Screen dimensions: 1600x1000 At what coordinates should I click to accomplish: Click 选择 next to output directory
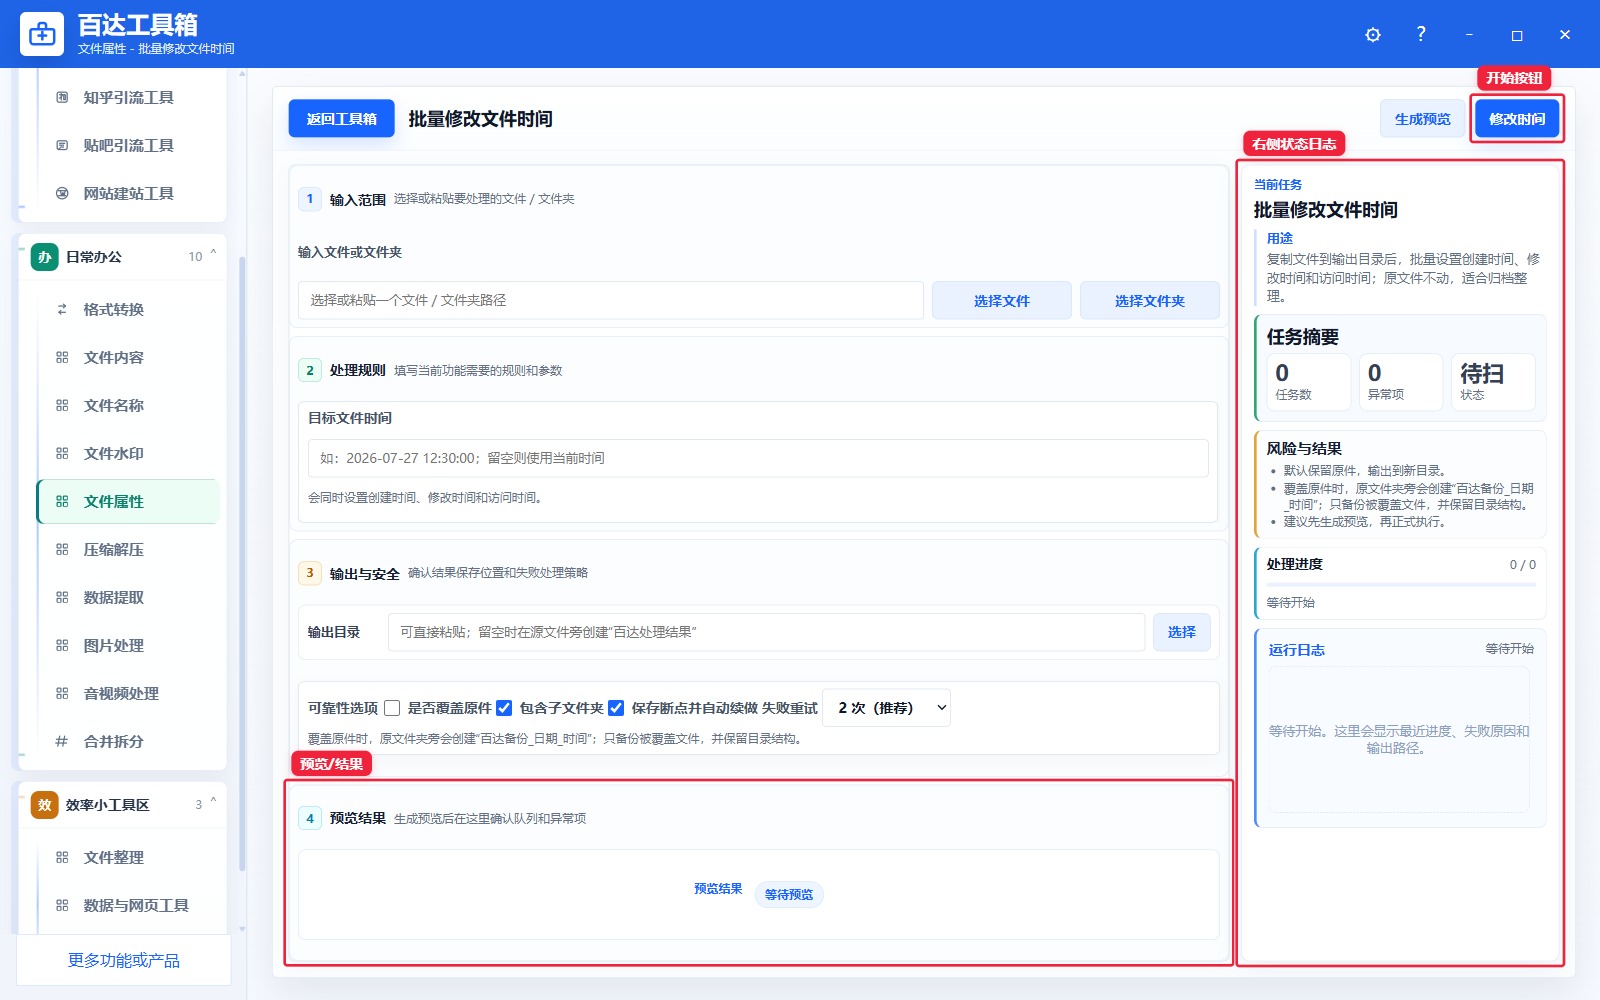pos(1182,632)
